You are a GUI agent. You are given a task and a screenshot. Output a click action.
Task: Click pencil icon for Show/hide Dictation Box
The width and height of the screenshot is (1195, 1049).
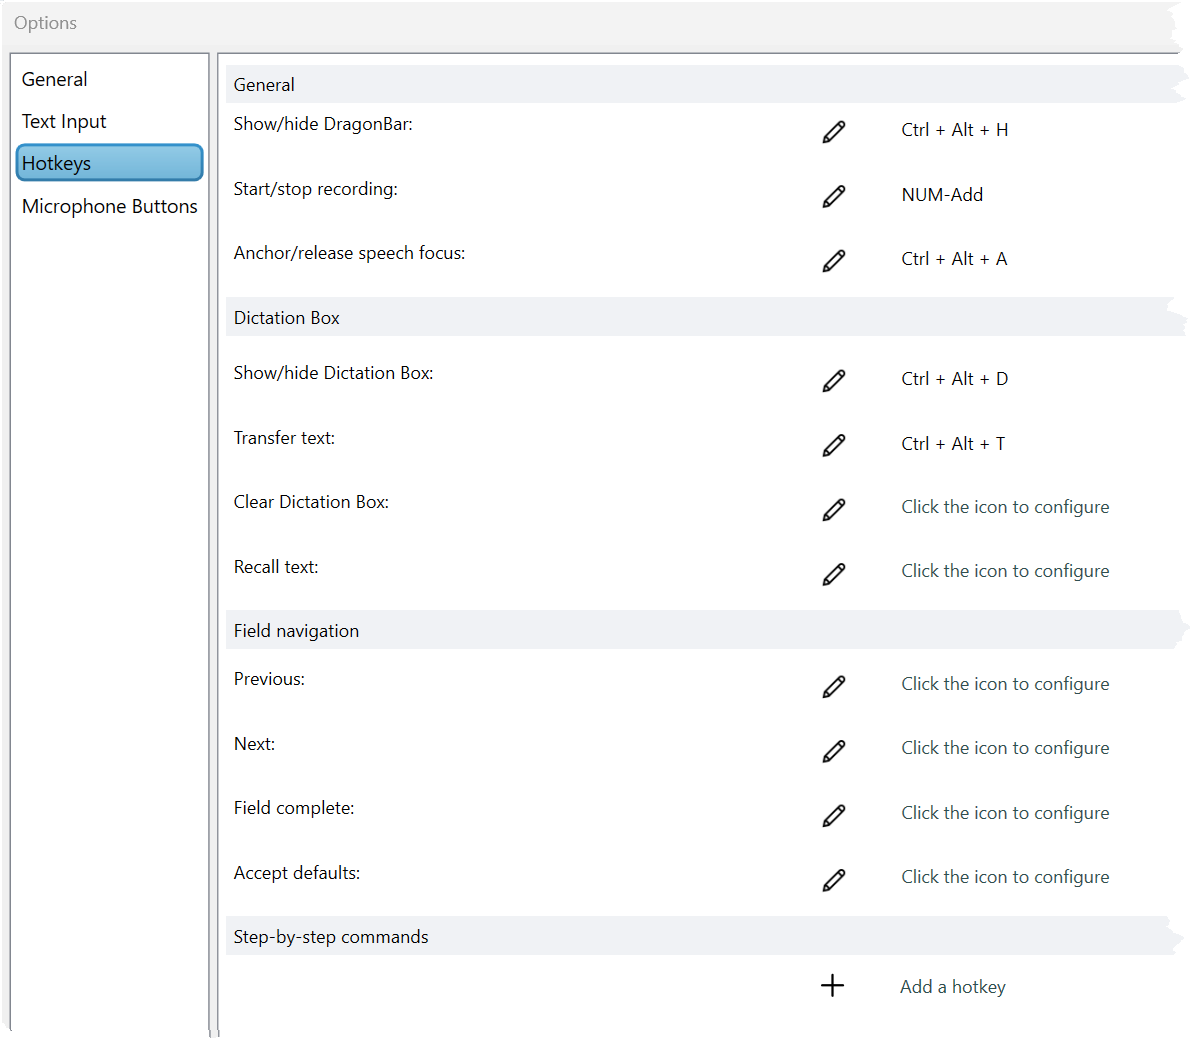833,380
